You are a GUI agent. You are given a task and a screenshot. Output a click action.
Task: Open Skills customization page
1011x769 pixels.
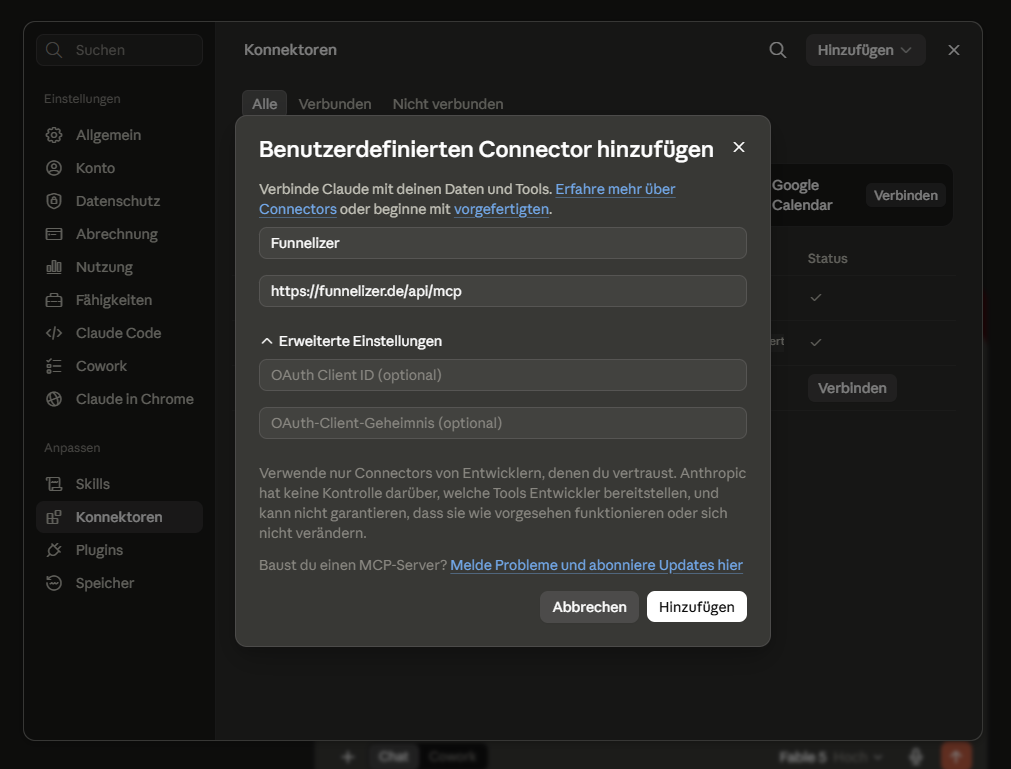(120, 483)
